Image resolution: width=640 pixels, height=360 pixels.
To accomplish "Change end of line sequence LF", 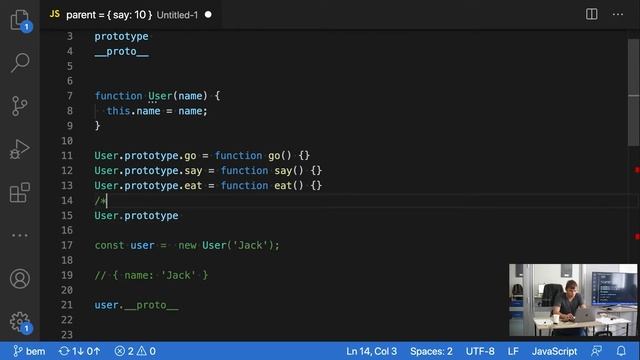I will coord(513,351).
